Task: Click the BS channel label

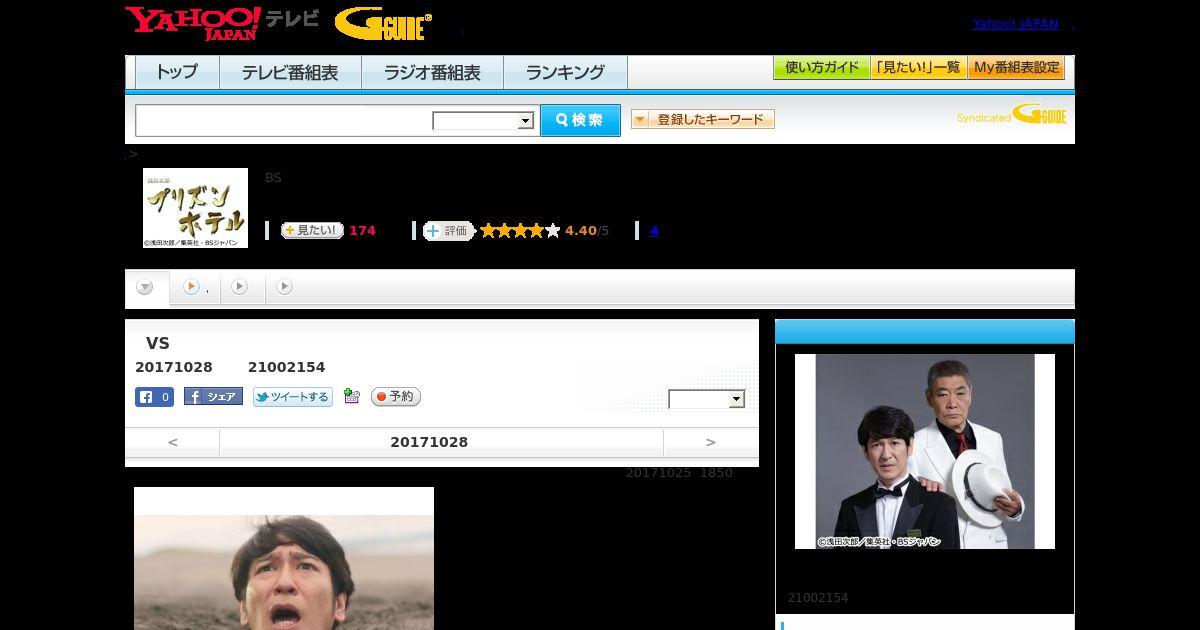Action: [x=273, y=178]
